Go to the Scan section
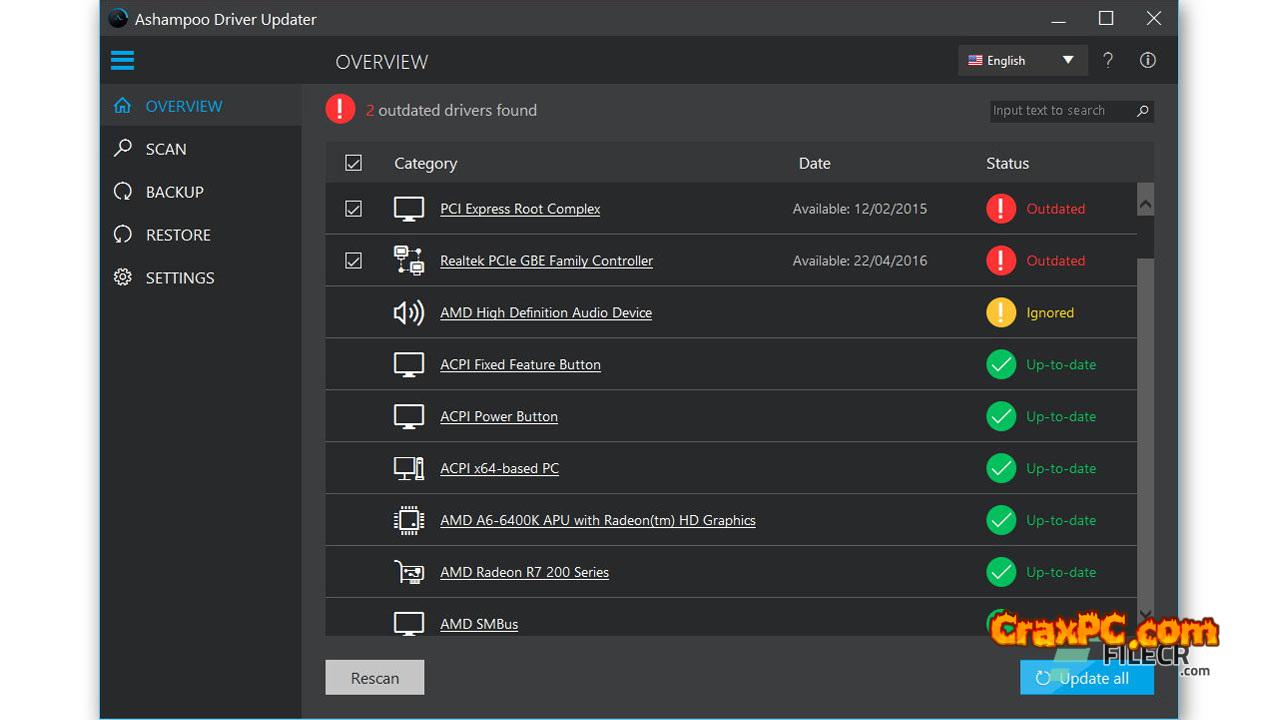Image resolution: width=1280 pixels, height=720 pixels. point(165,149)
